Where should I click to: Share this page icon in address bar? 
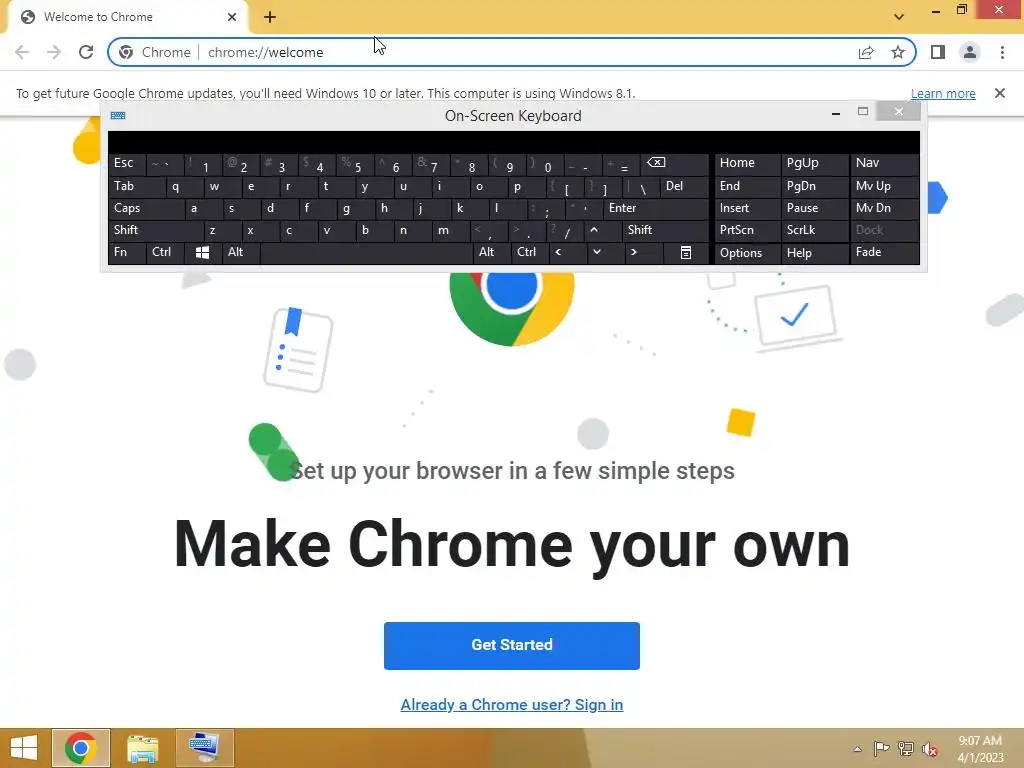pyautogui.click(x=866, y=52)
